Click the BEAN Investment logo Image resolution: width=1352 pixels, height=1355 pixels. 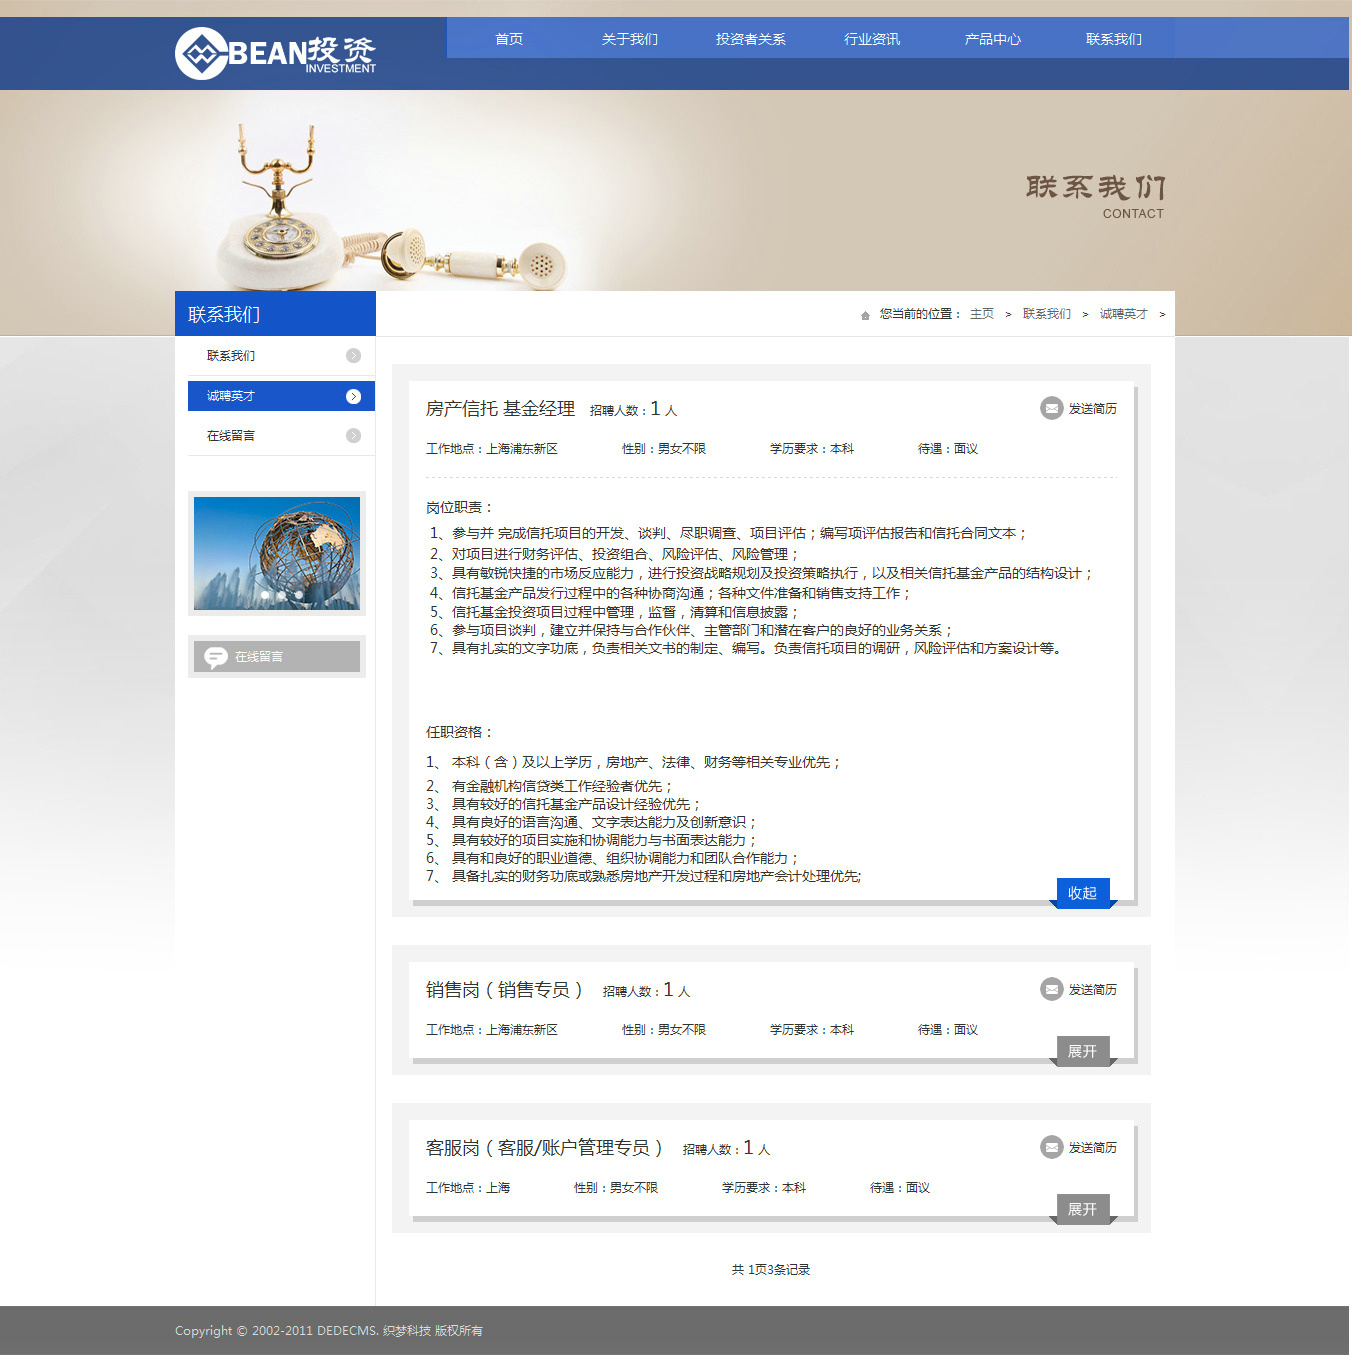coord(275,52)
